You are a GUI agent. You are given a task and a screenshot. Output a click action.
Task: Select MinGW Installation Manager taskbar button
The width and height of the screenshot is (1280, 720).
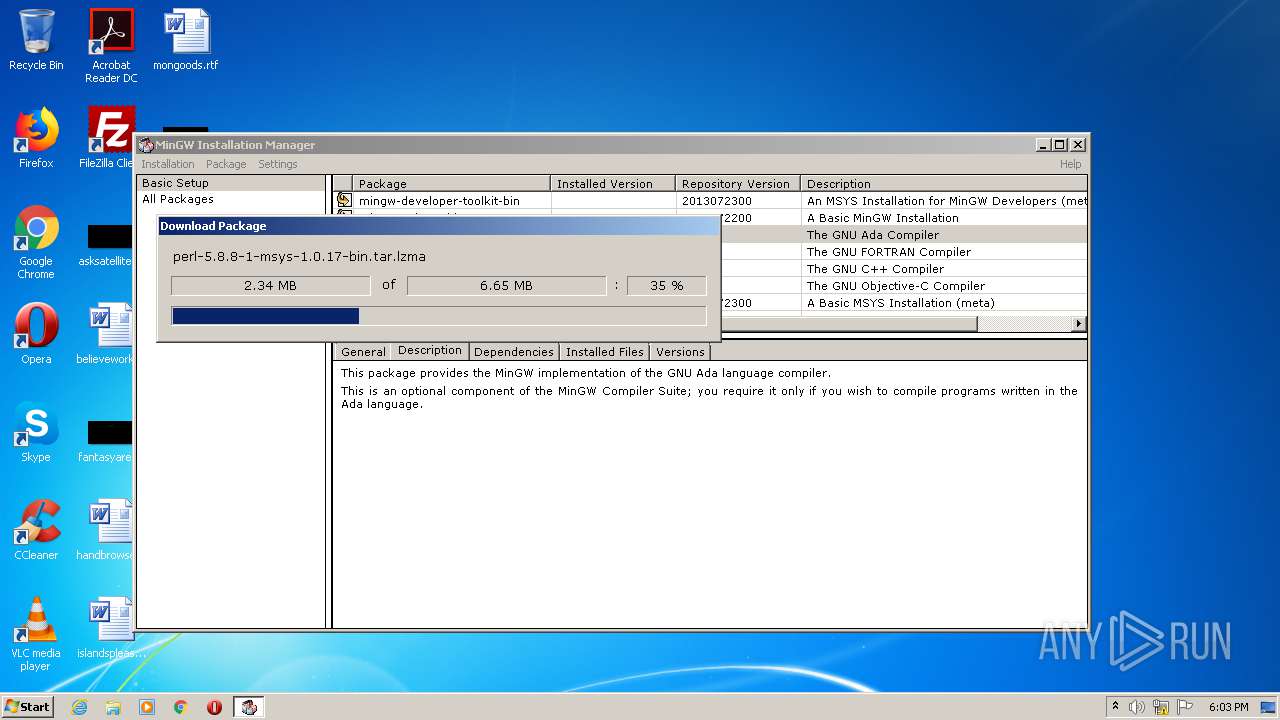249,707
